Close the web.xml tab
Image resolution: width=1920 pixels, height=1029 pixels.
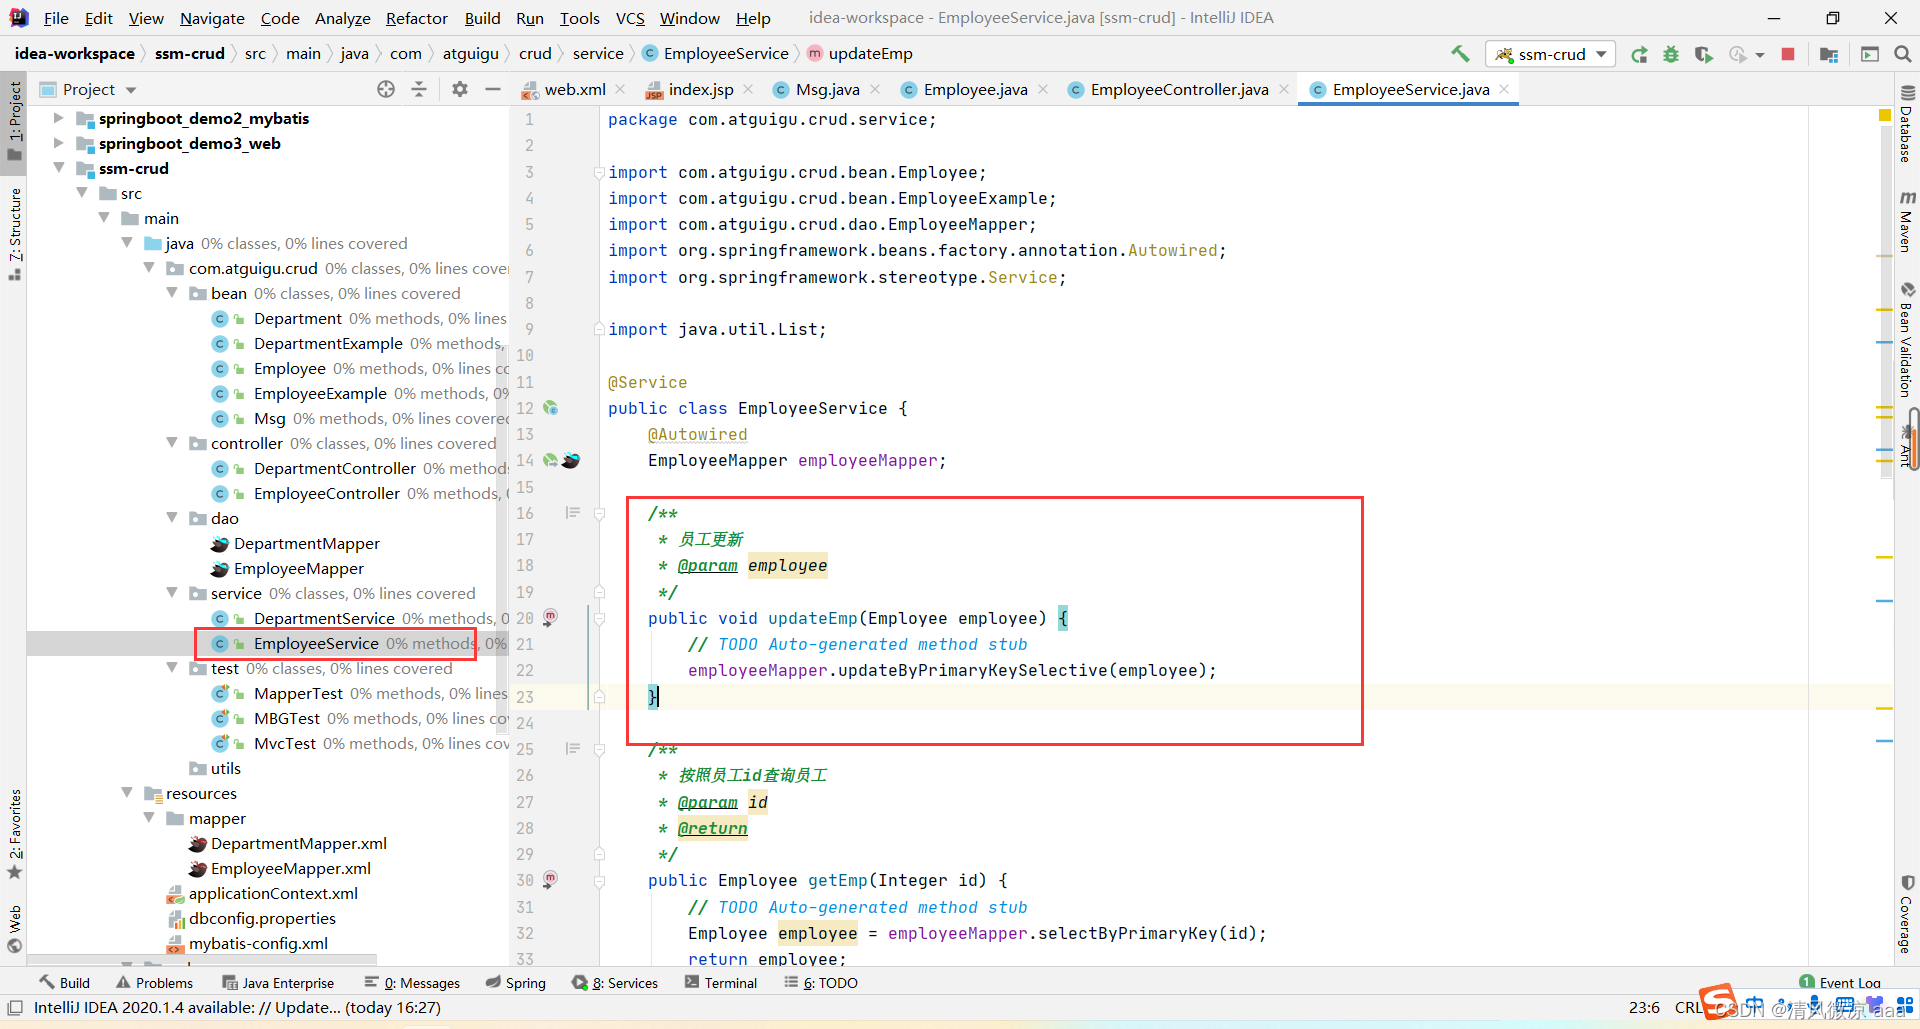(620, 89)
